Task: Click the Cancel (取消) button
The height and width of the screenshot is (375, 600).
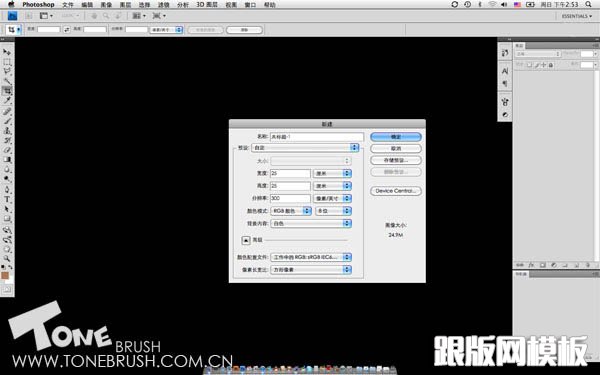Action: (x=396, y=148)
